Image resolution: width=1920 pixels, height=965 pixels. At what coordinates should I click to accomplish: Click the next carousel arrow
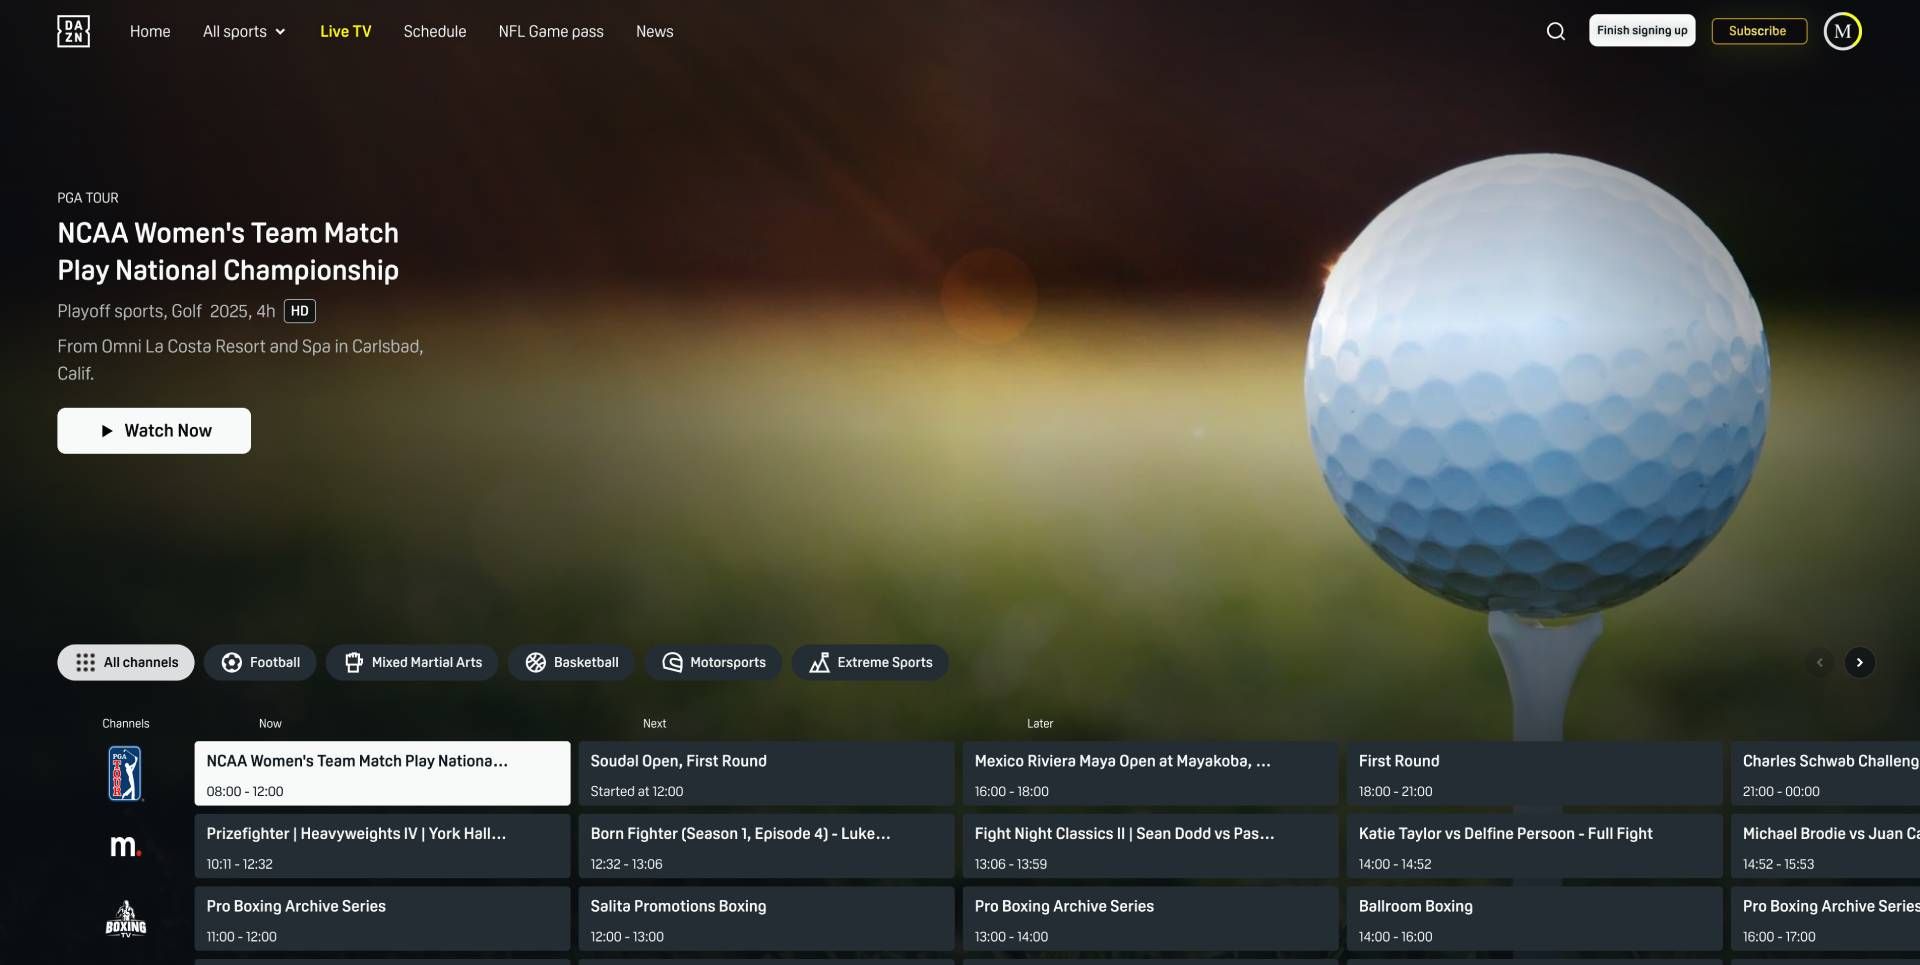(x=1861, y=662)
